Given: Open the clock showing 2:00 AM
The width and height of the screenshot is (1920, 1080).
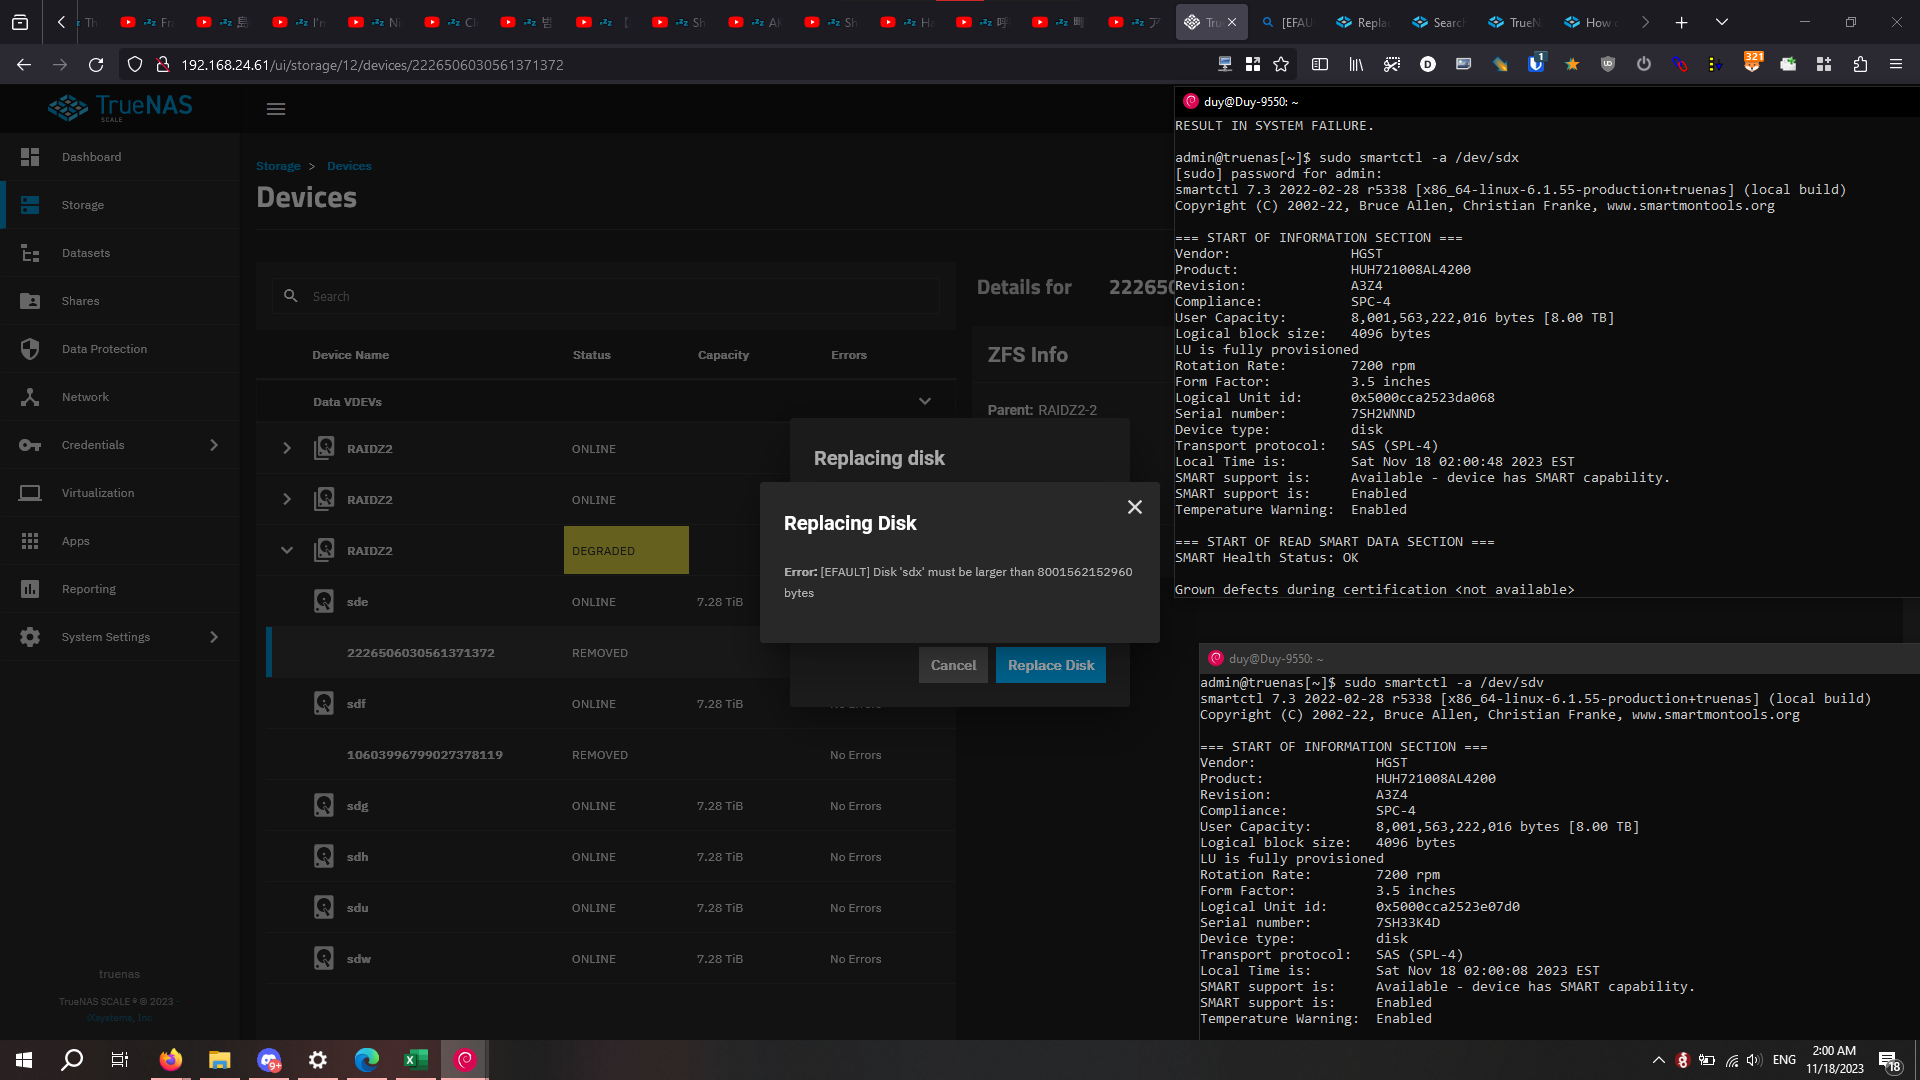Looking at the screenshot, I should [1834, 1060].
